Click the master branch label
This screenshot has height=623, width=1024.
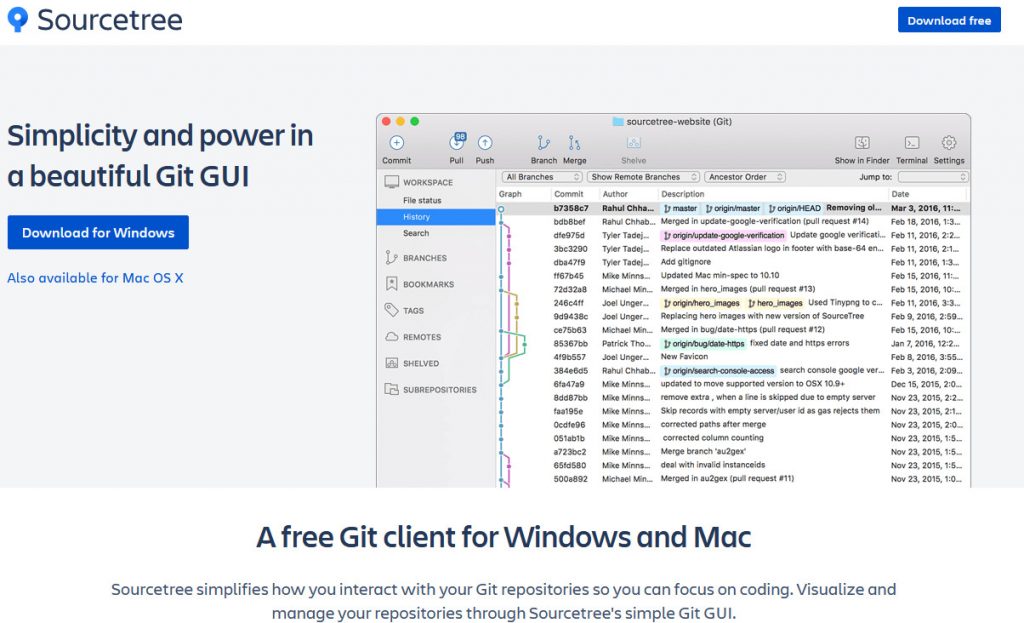pyautogui.click(x=680, y=208)
